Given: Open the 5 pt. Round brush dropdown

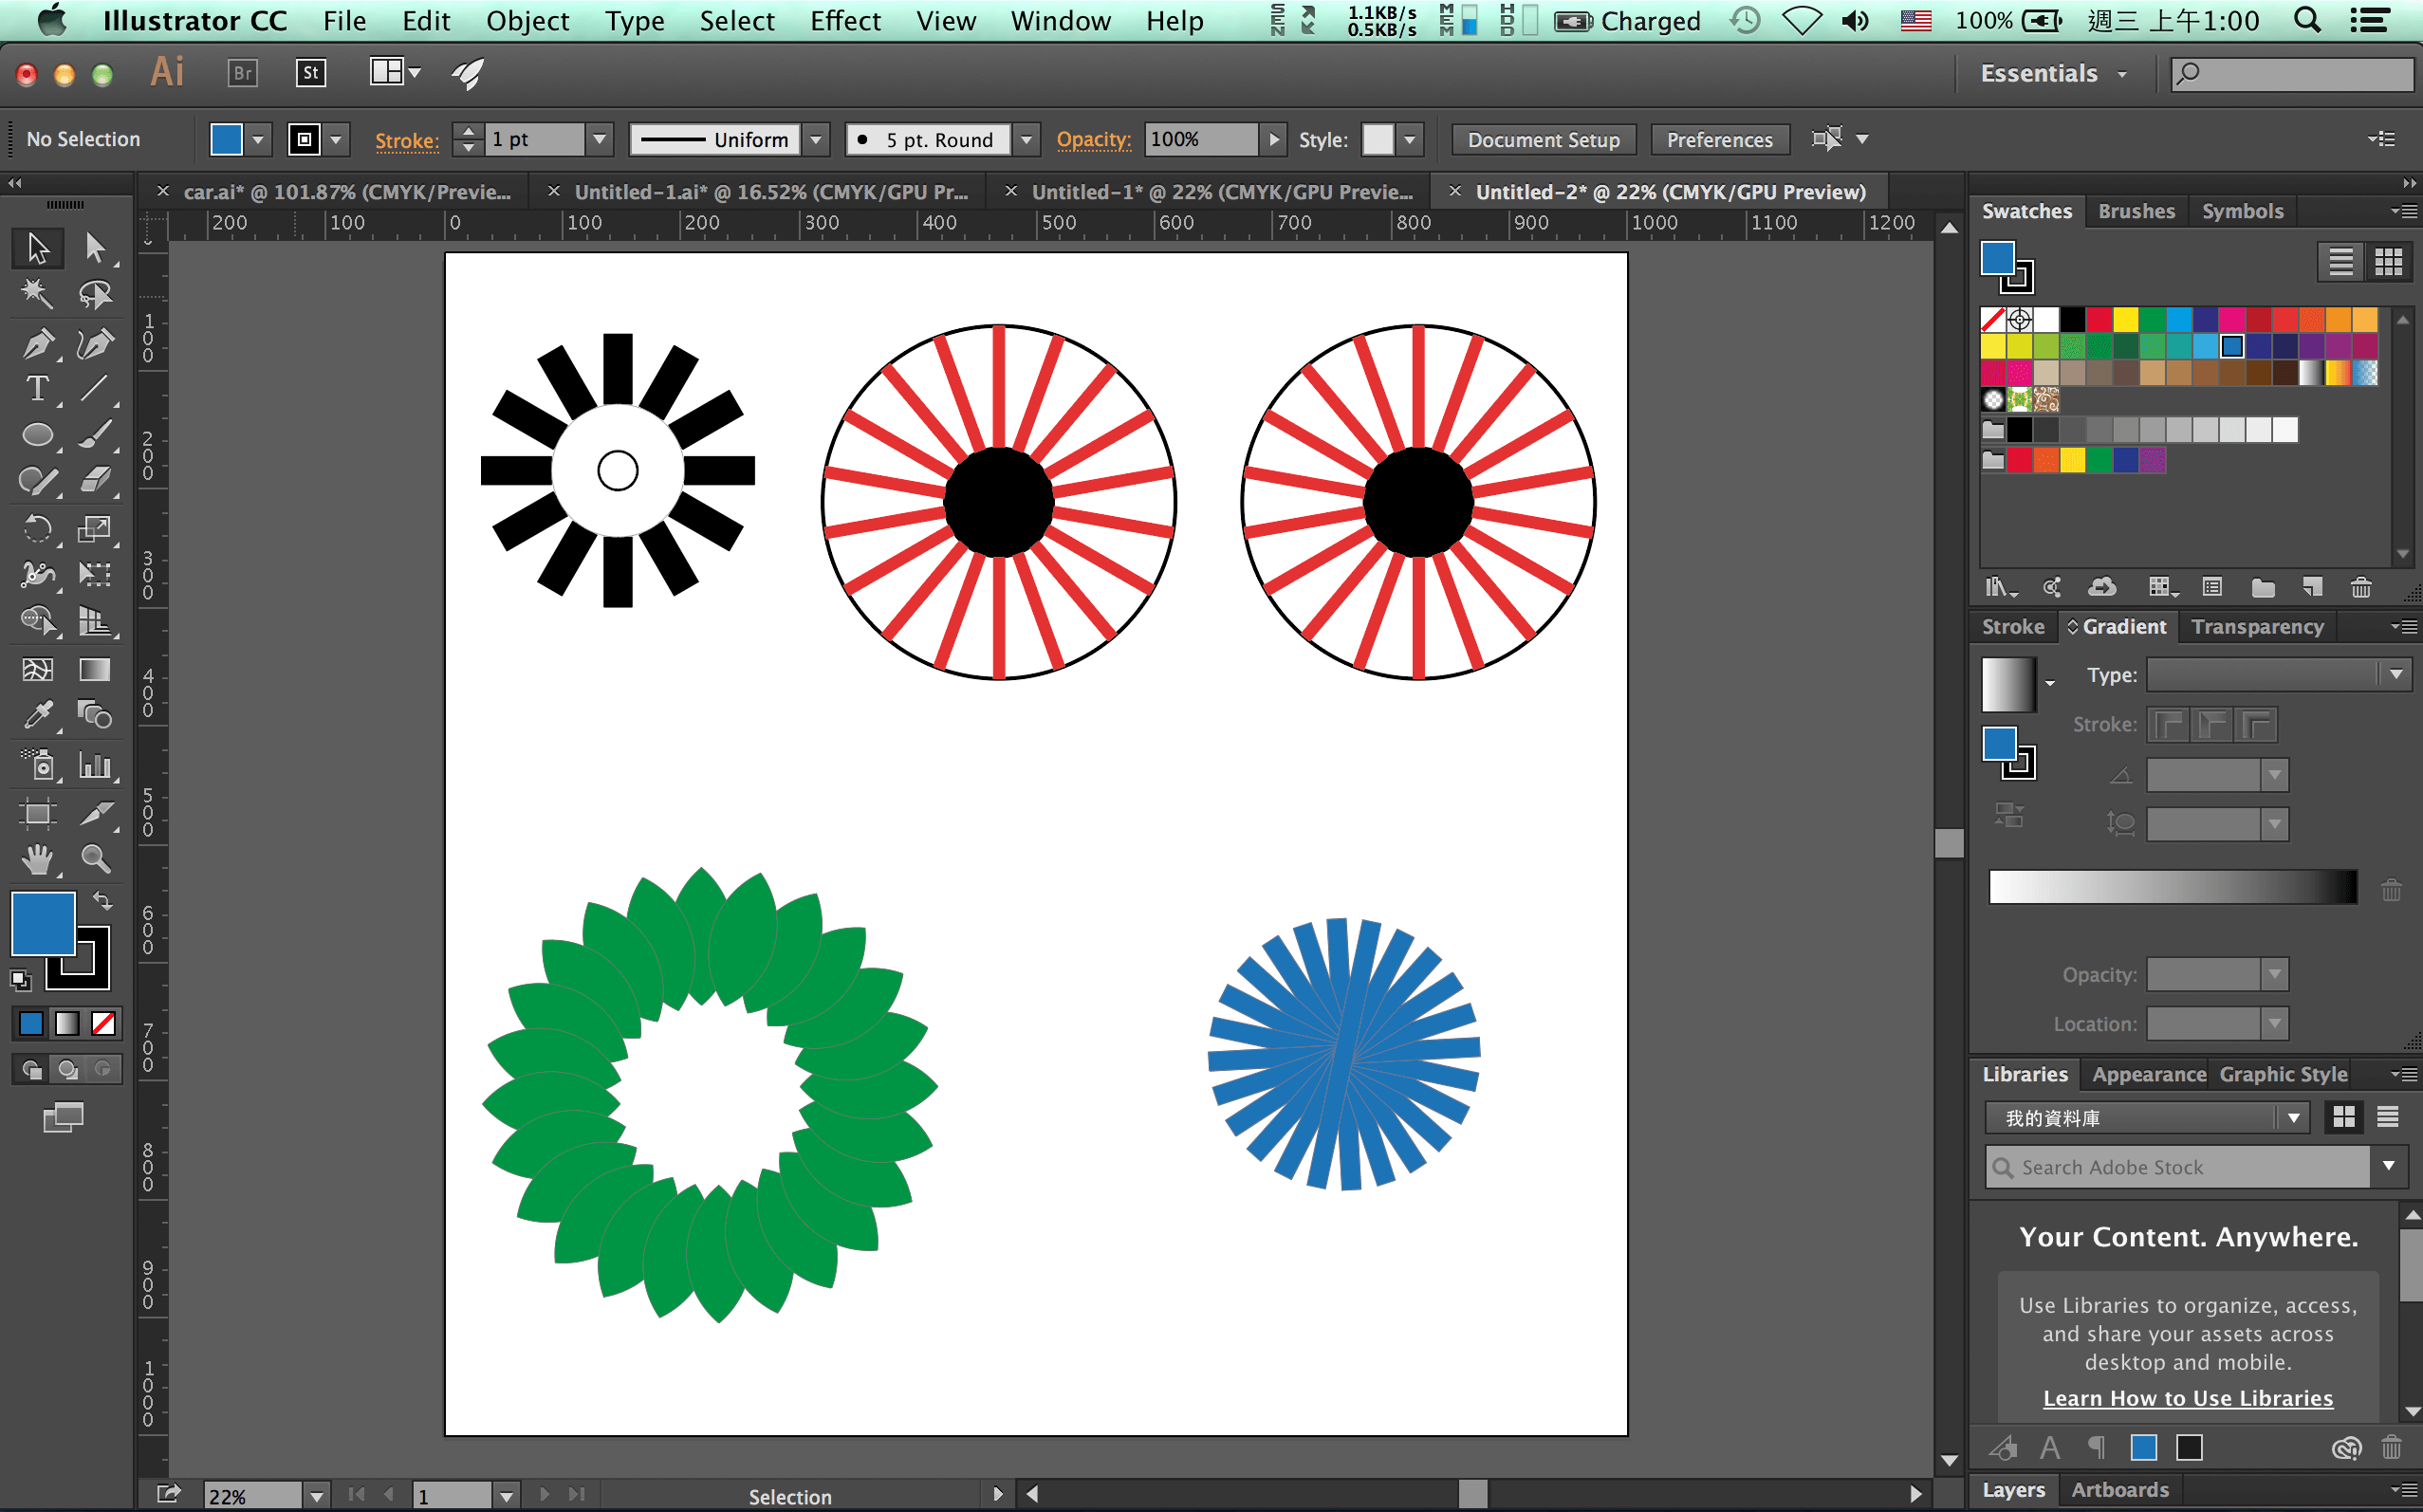Looking at the screenshot, I should 1026,139.
